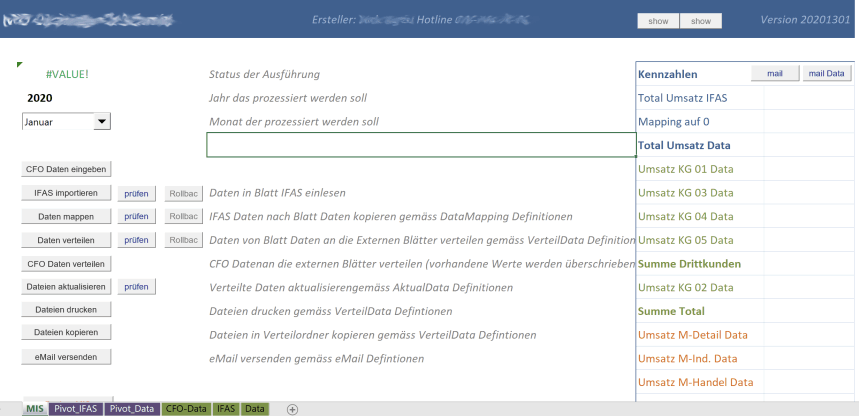Screen dimensions: 859x416
Task: Click prüfen next to Daten verteilen
Action: (x=136, y=240)
